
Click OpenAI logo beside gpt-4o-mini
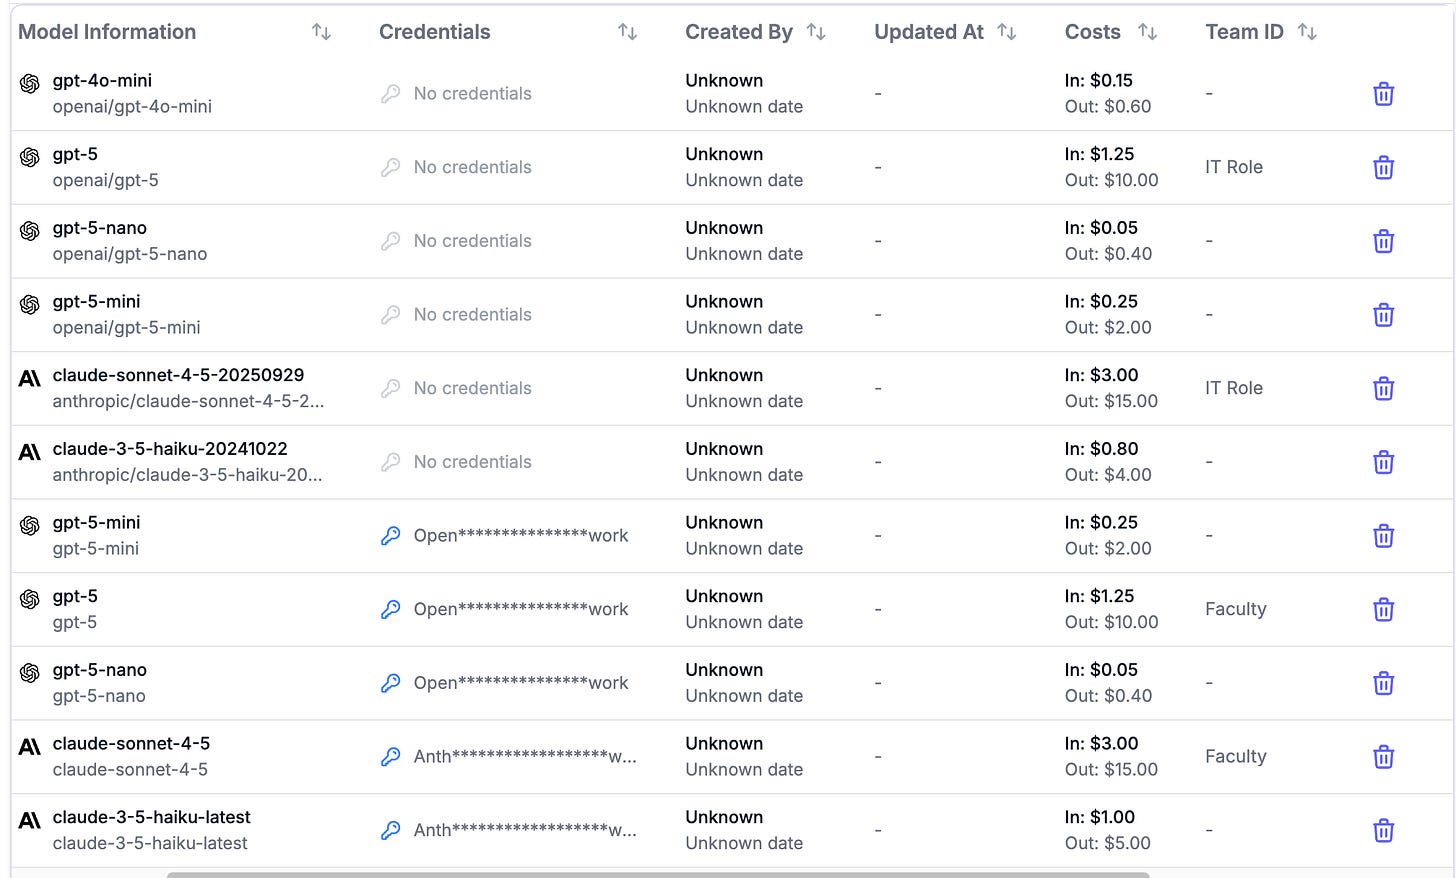tap(30, 83)
